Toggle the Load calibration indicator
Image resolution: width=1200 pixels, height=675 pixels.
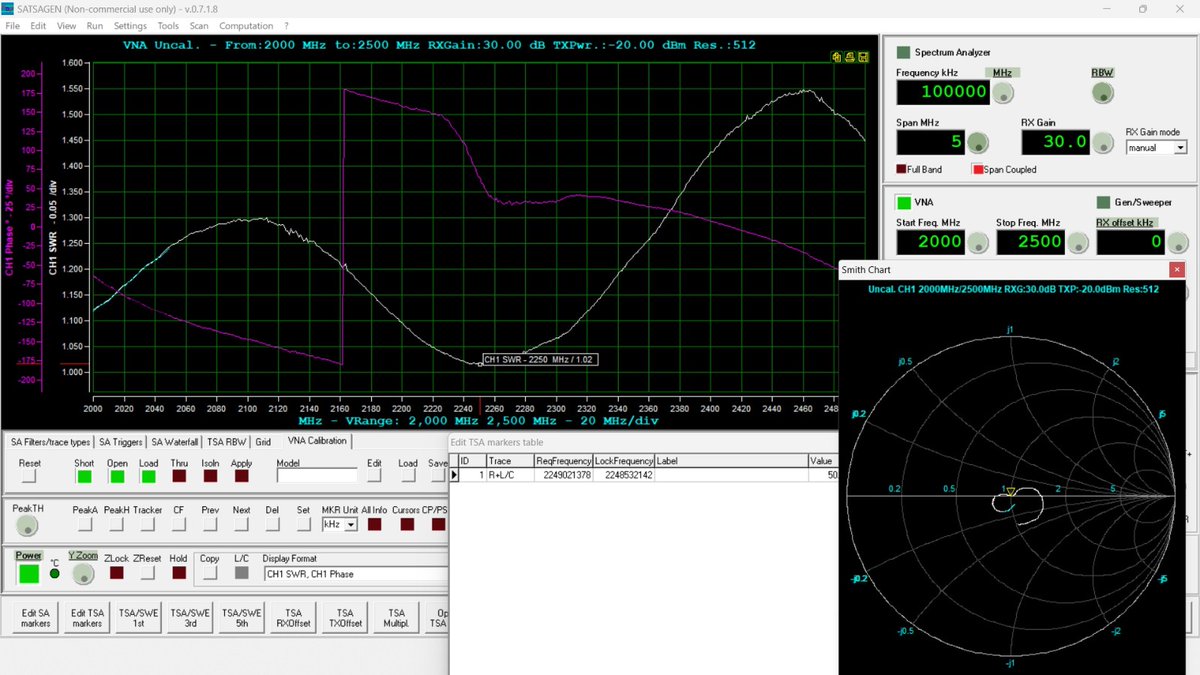(x=148, y=476)
